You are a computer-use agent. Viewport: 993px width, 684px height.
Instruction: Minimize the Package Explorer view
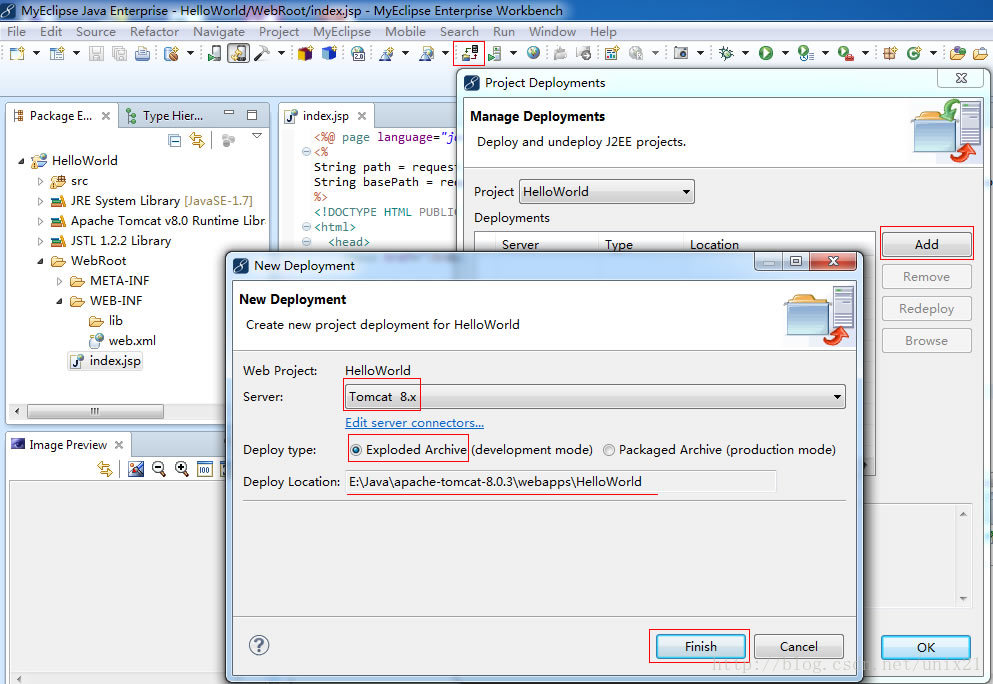coord(229,113)
